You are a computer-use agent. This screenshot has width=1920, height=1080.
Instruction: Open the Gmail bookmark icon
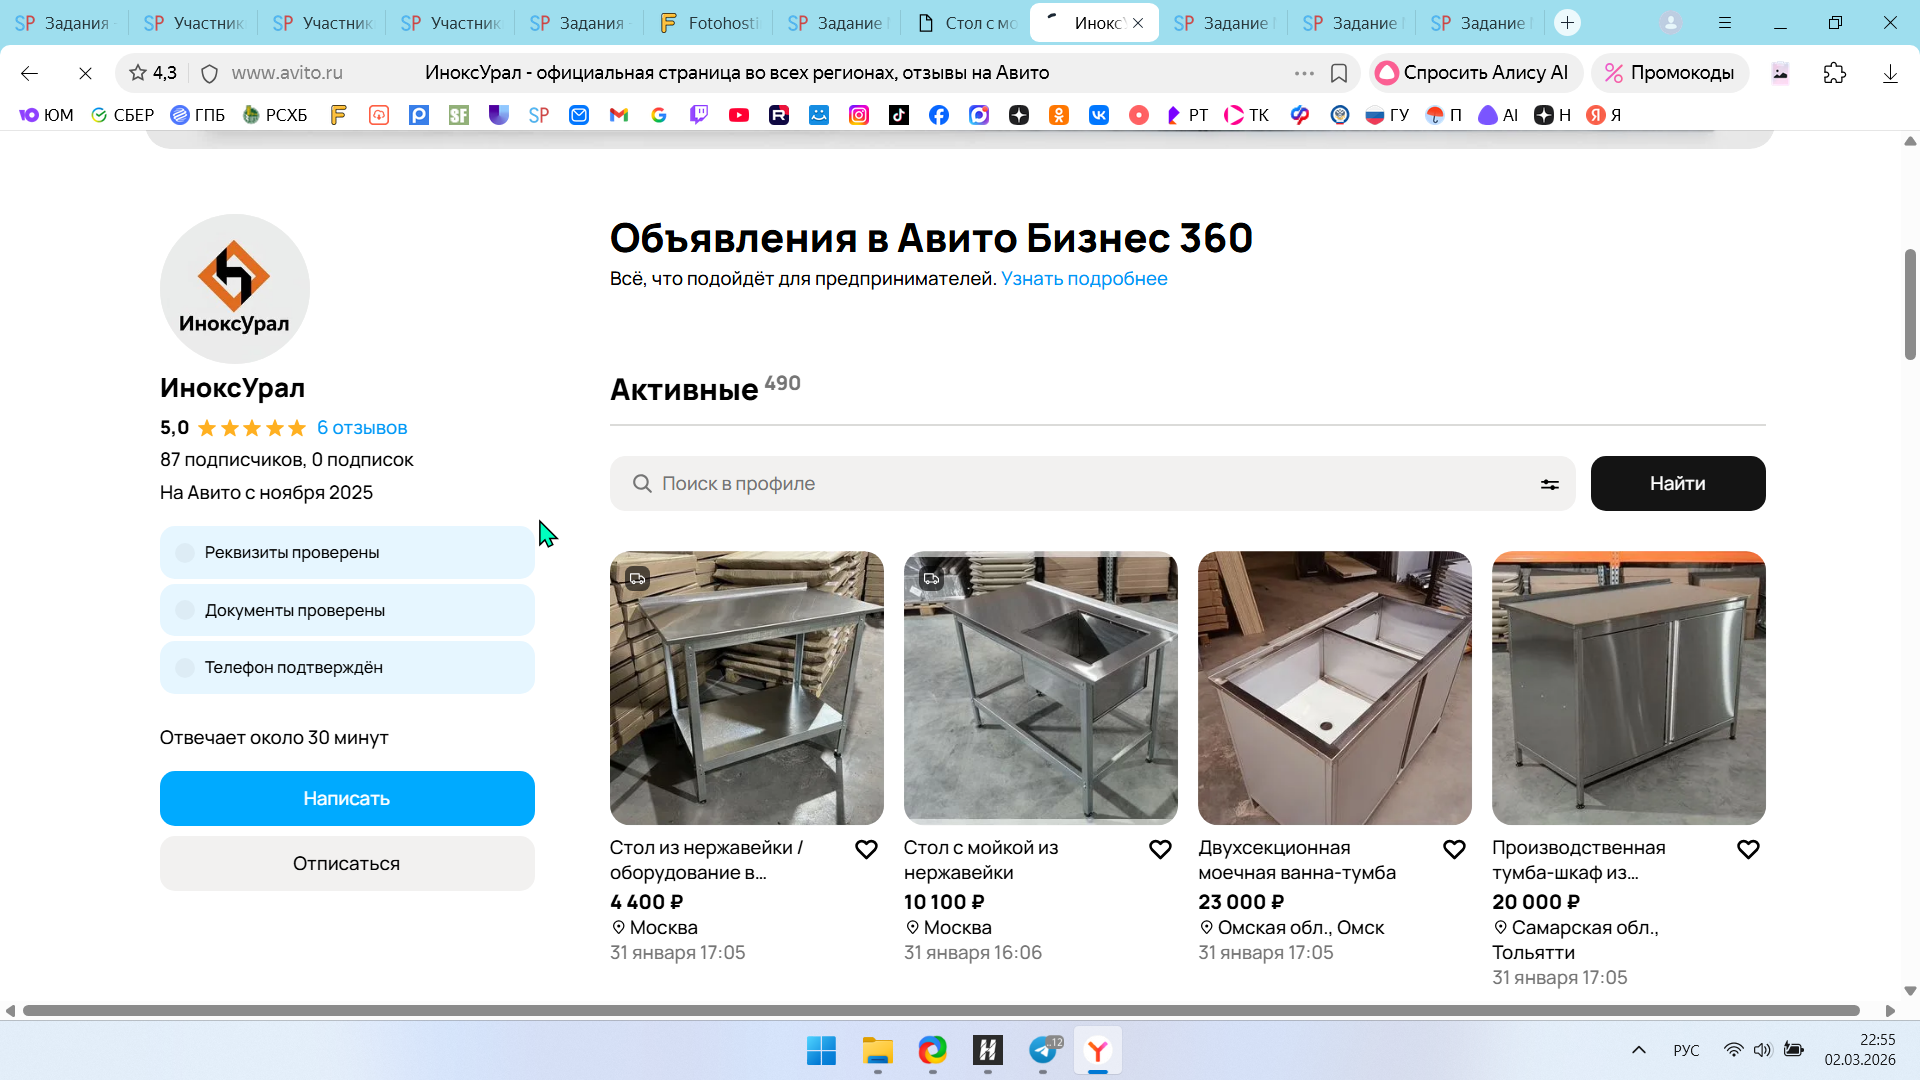click(619, 115)
